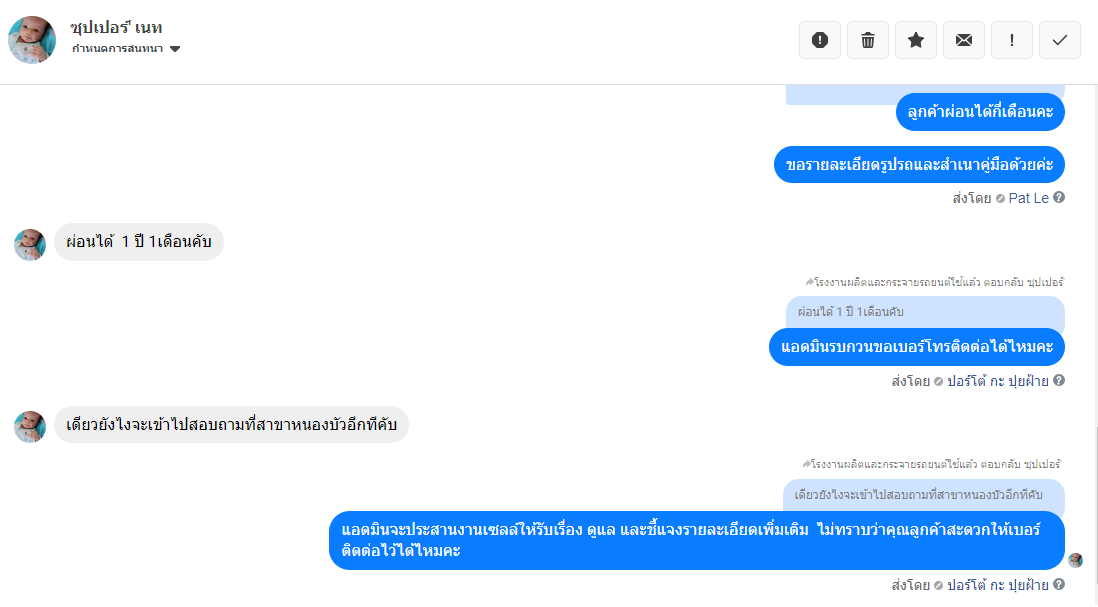Select the ผ่อนได้ 1 ปี 1เดือนคับ customer message
This screenshot has height=607, width=1098.
click(139, 242)
